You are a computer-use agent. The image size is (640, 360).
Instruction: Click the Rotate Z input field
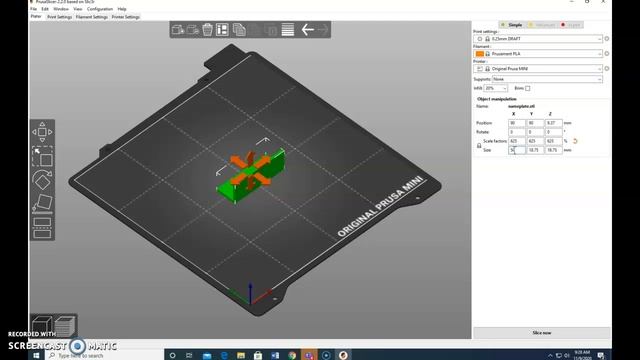(x=553, y=132)
